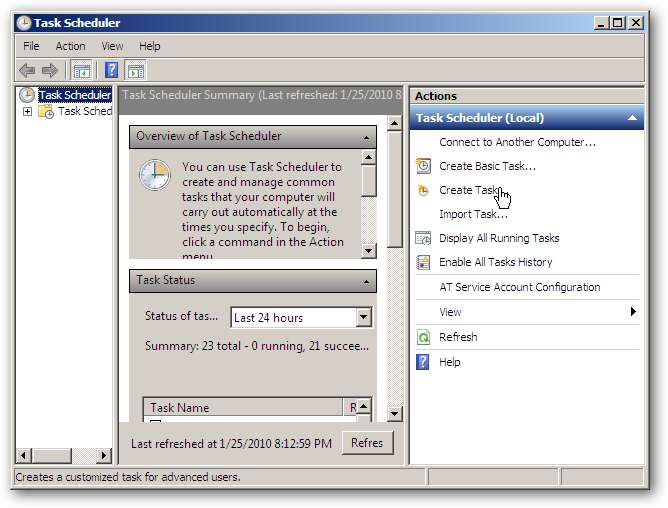The image size is (668, 508).
Task: Click scroll up arrow of summary pane scrollbar
Action: [394, 124]
